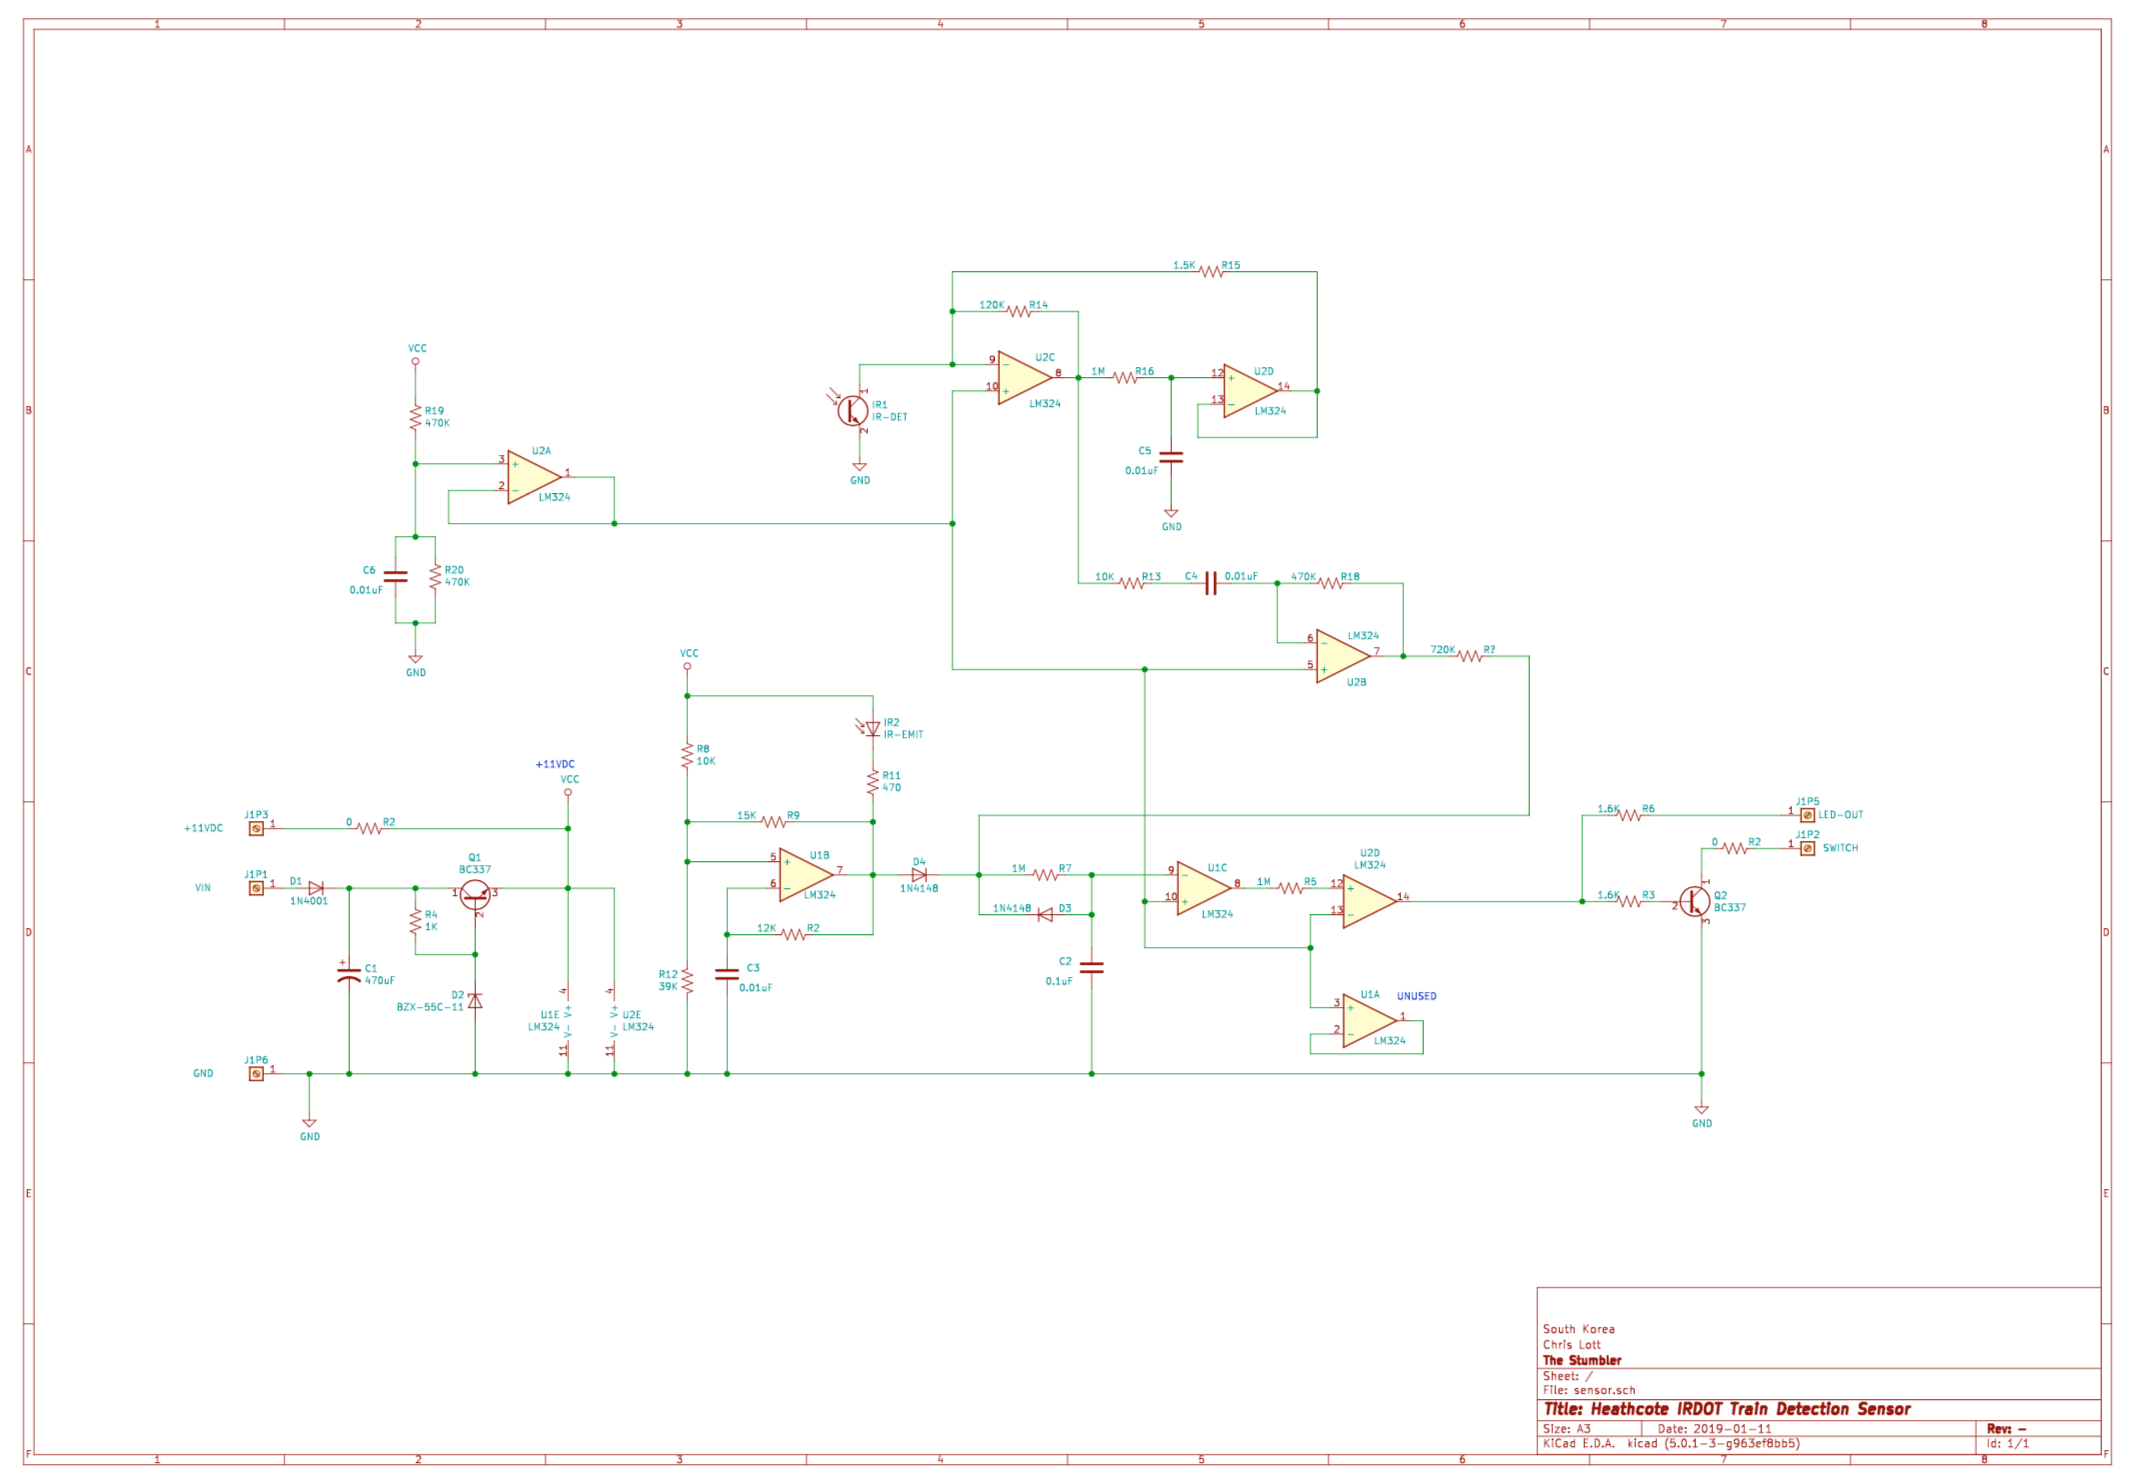Pick the 720K R? resistor symbol
This screenshot has height=1478, width=2132.
point(1469,656)
